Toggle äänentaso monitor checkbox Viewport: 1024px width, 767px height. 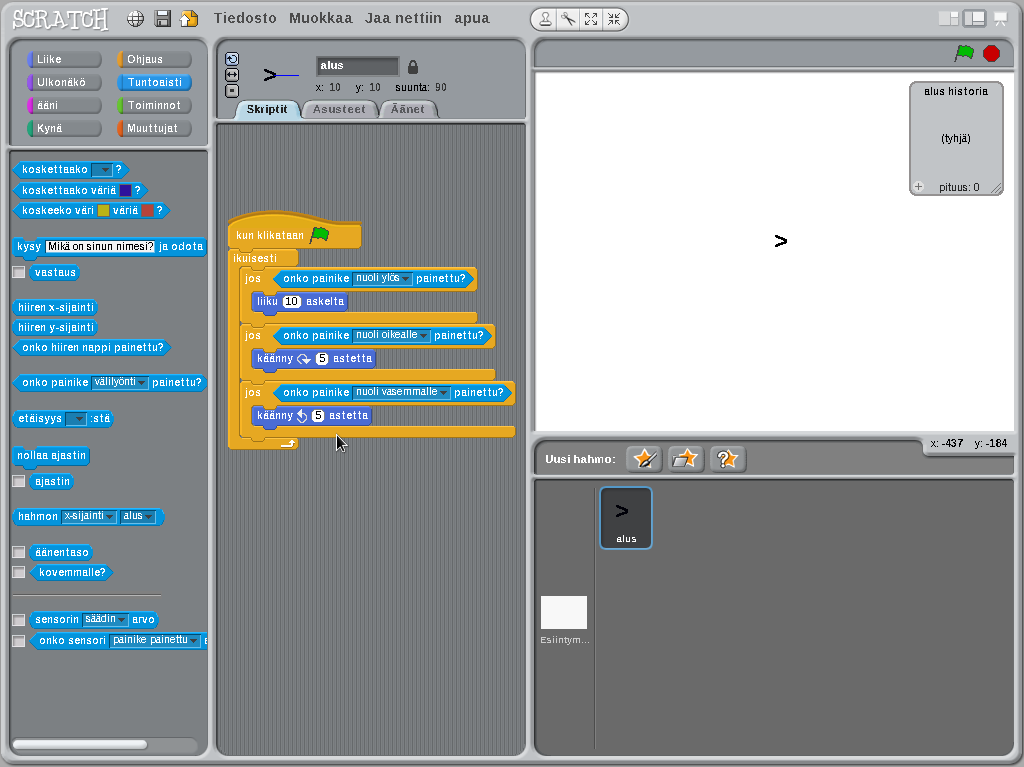(19, 552)
